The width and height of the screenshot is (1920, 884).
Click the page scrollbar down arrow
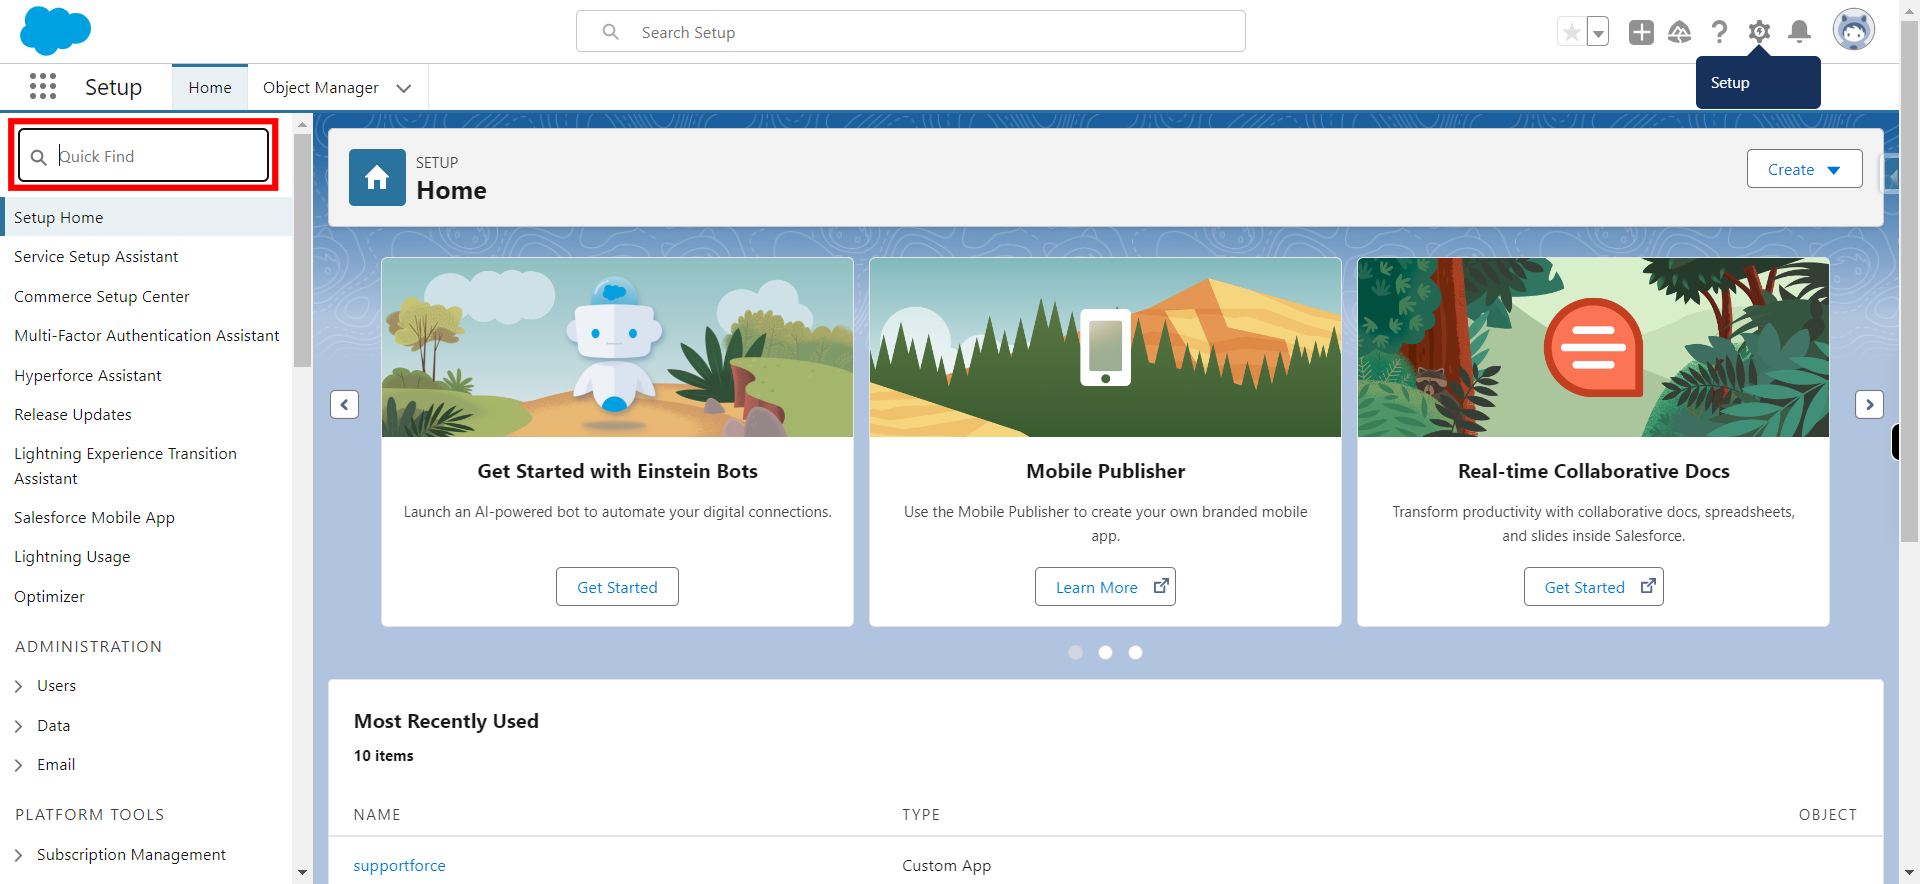pos(1909,873)
